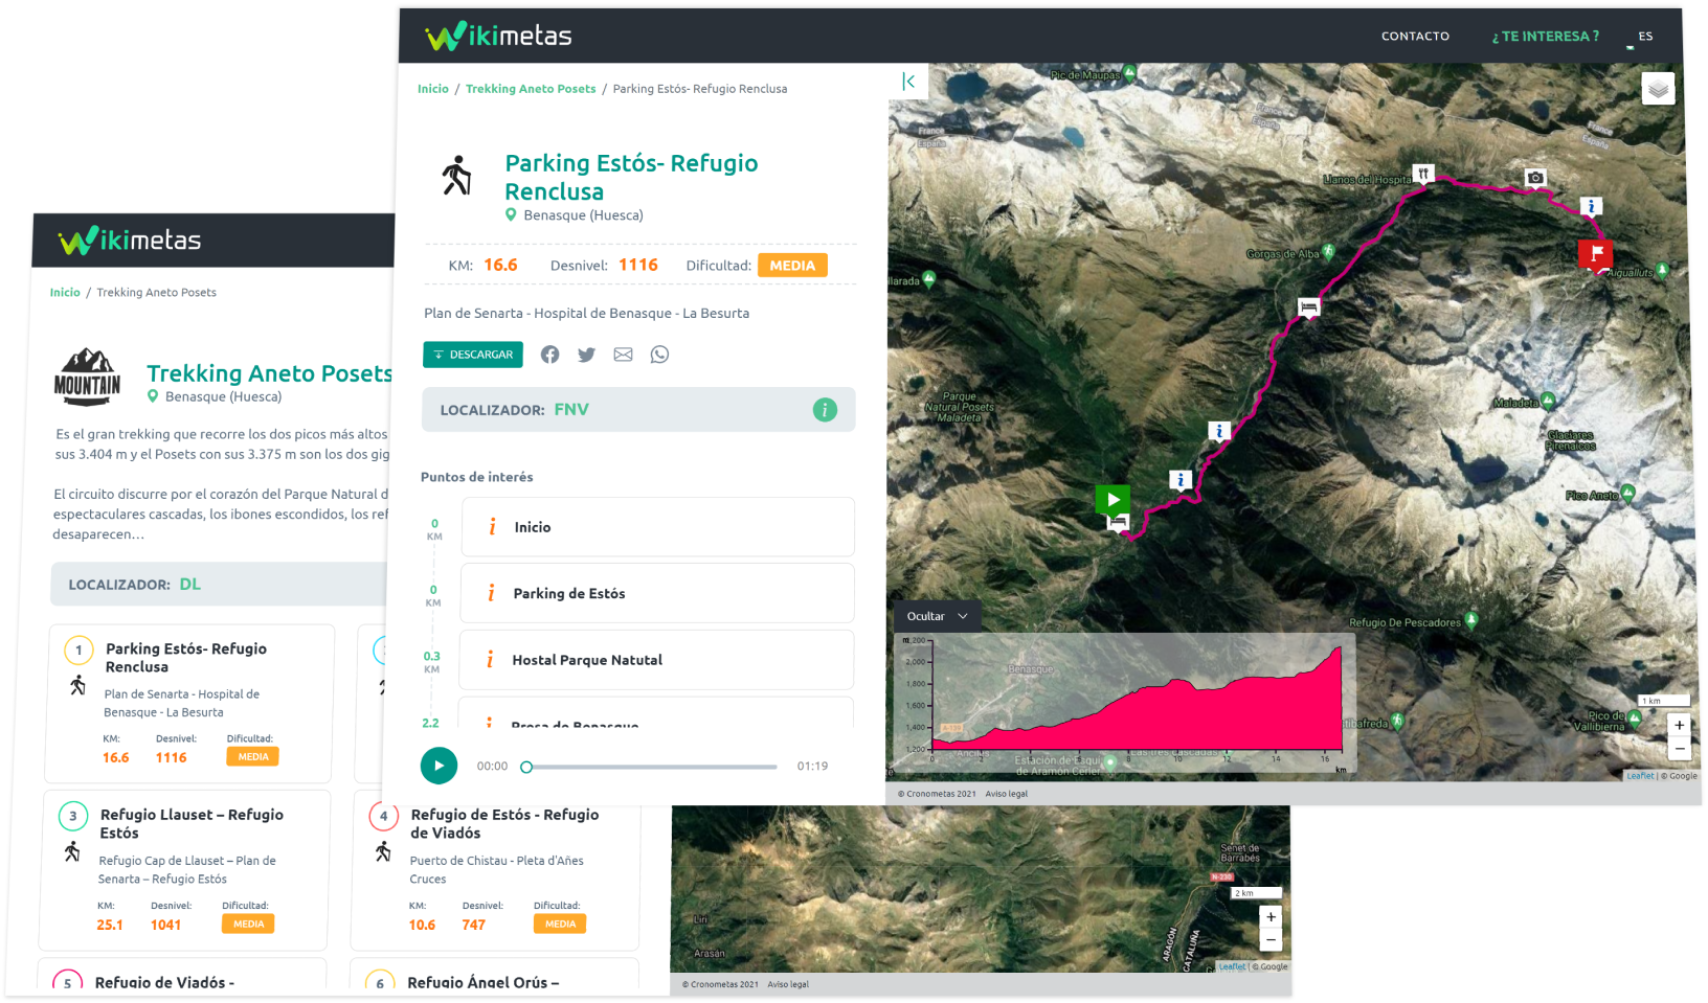Click the green start play marker on the map
1708x1003 pixels.
[x=1112, y=499]
